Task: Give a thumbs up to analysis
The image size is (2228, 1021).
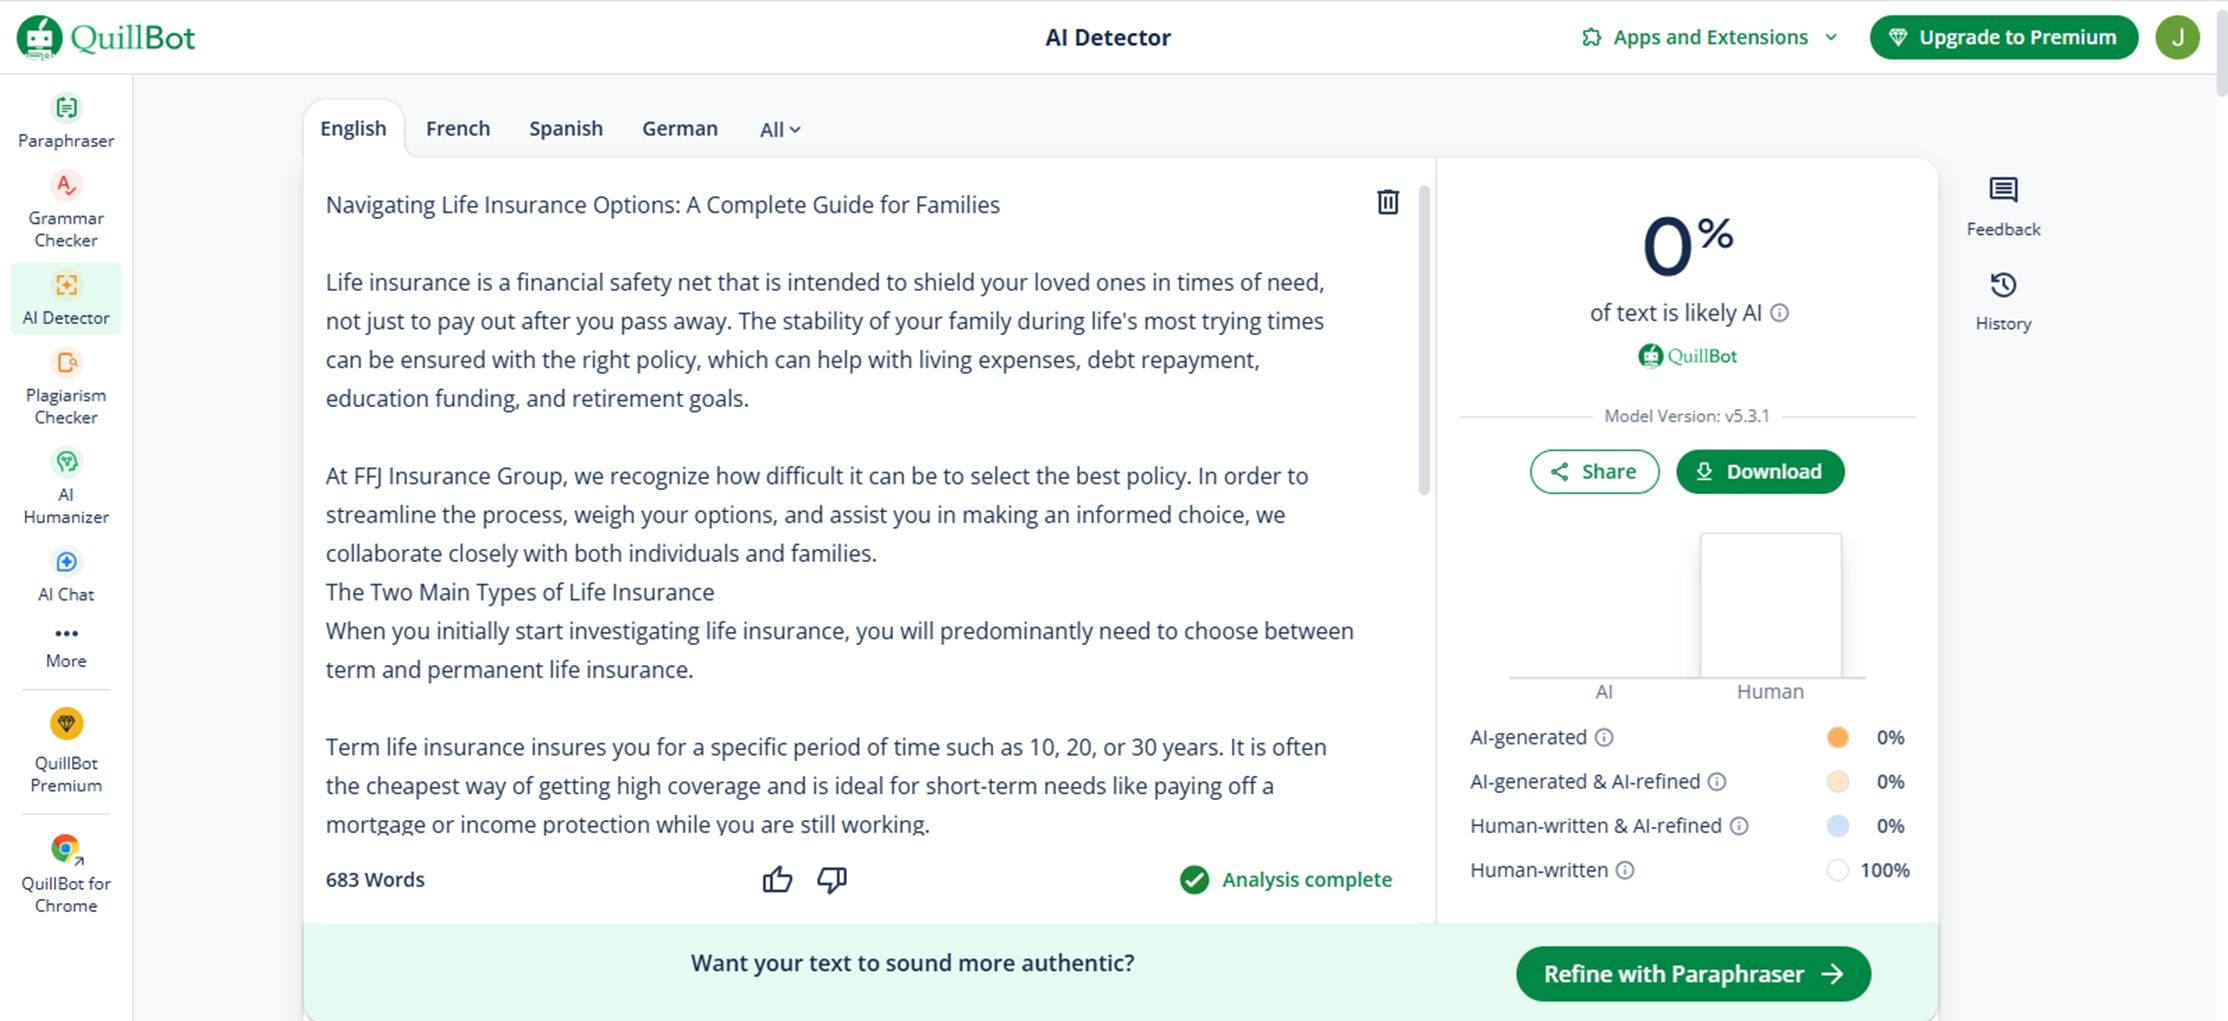Action: (777, 879)
